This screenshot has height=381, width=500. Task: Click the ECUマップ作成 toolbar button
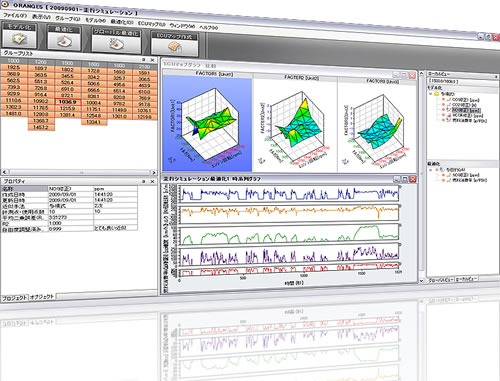point(175,44)
